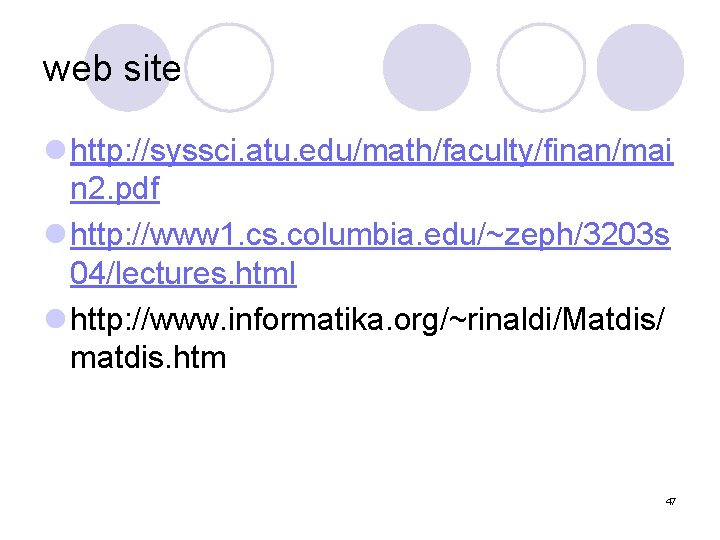Screen dimensions: 720x540
Task: Select the hollow circle right of the title
Action: [229, 68]
